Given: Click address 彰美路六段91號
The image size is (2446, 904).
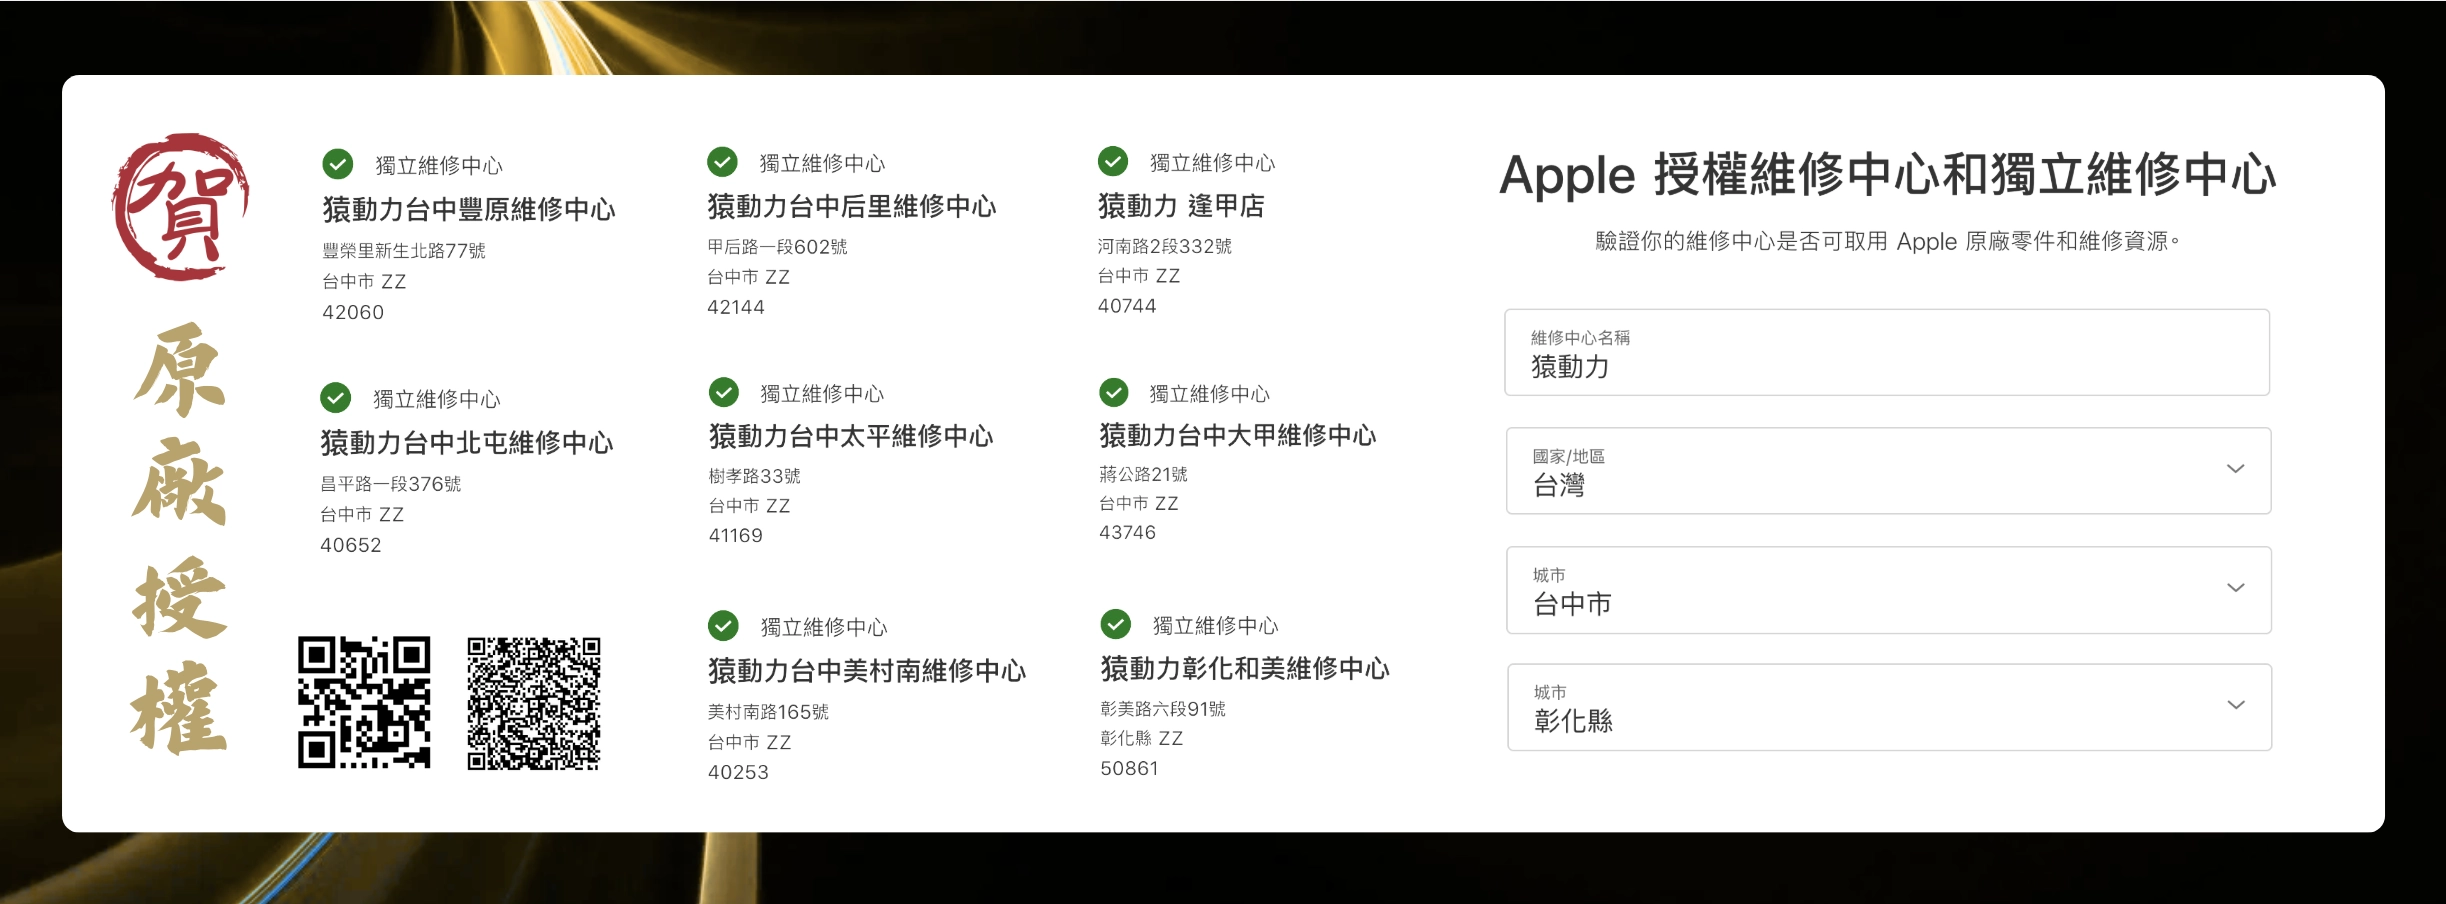Looking at the screenshot, I should pyautogui.click(x=1163, y=709).
